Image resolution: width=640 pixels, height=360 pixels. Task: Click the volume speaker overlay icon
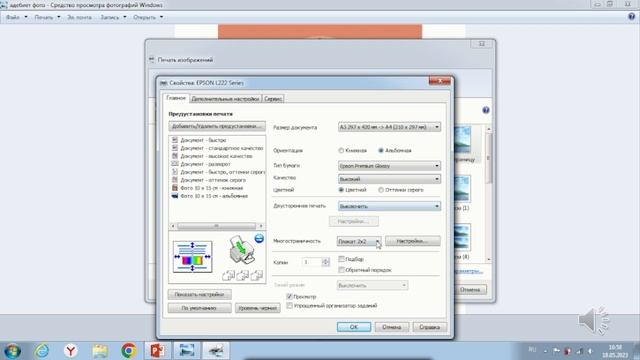click(594, 320)
